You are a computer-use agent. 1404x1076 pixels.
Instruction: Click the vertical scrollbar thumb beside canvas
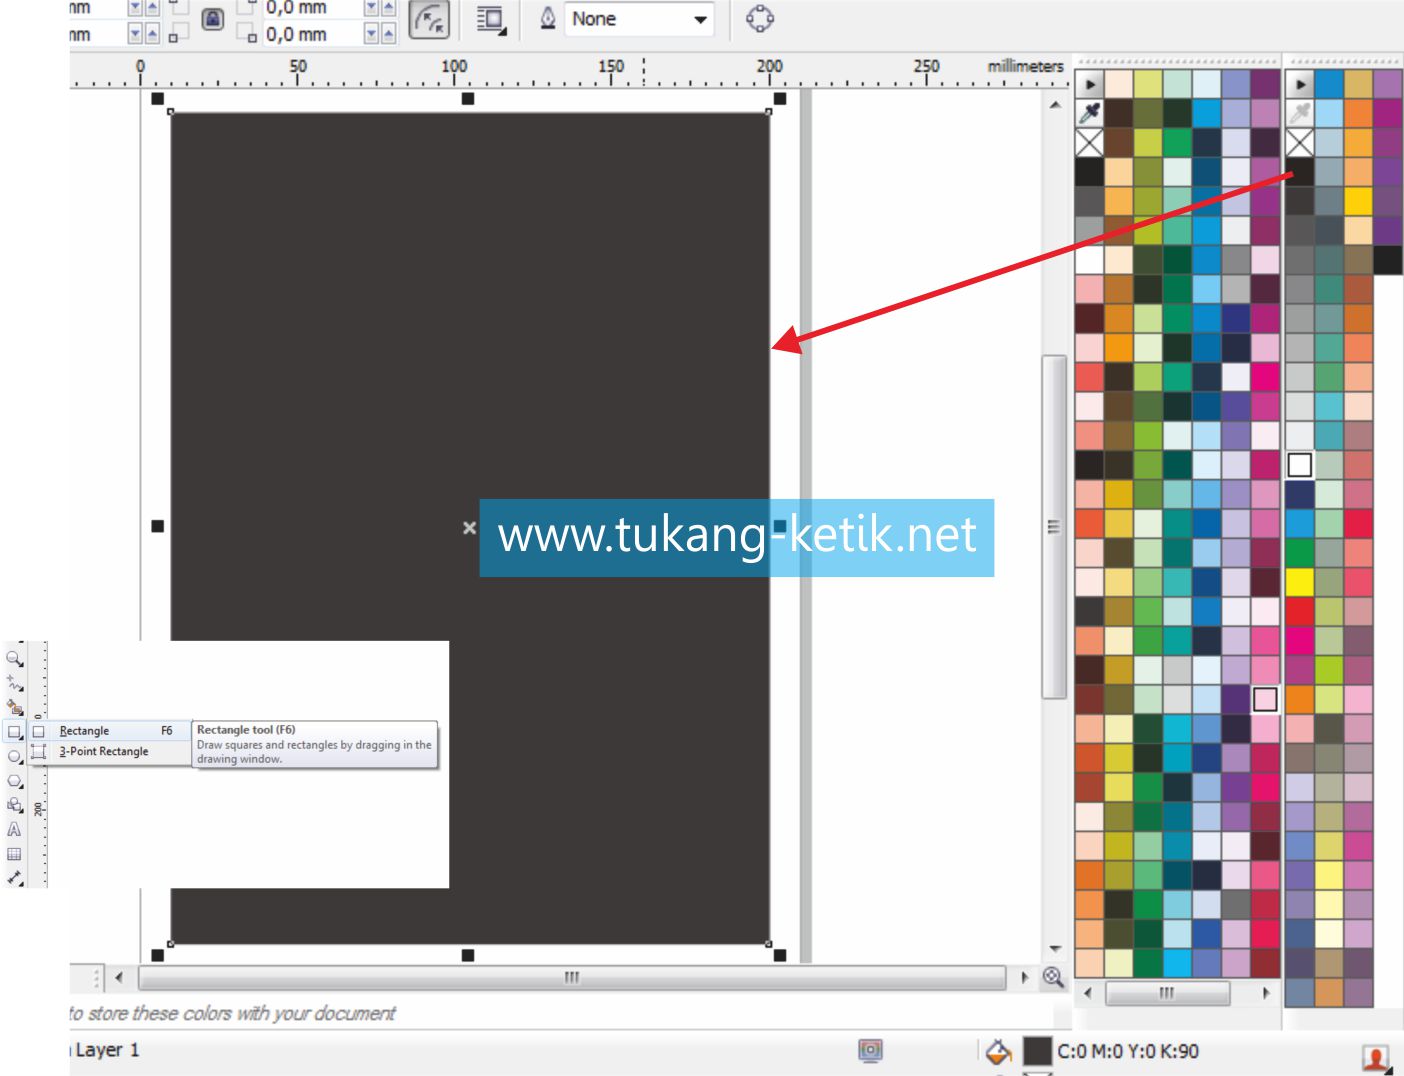click(1054, 526)
